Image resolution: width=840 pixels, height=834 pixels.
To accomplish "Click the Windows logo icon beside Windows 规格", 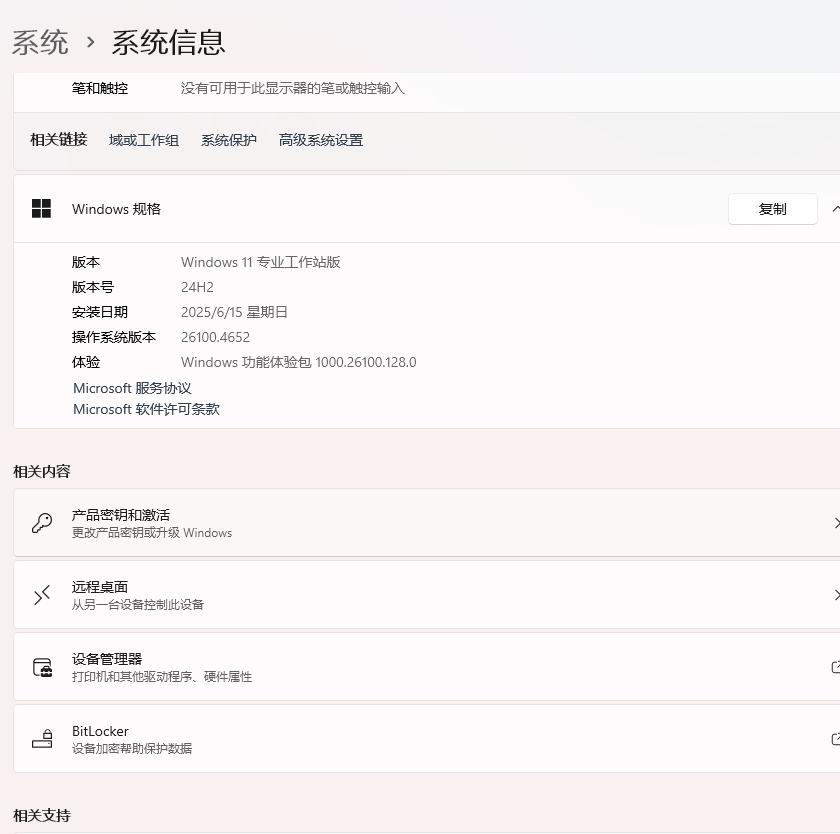I will tap(41, 209).
